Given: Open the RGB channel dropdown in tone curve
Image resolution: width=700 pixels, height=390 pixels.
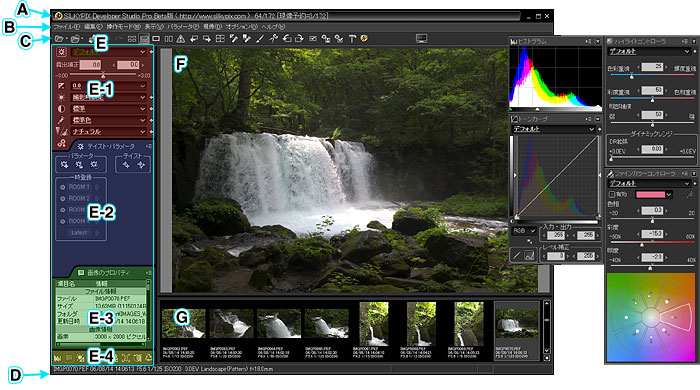Looking at the screenshot, I should pos(524,231).
